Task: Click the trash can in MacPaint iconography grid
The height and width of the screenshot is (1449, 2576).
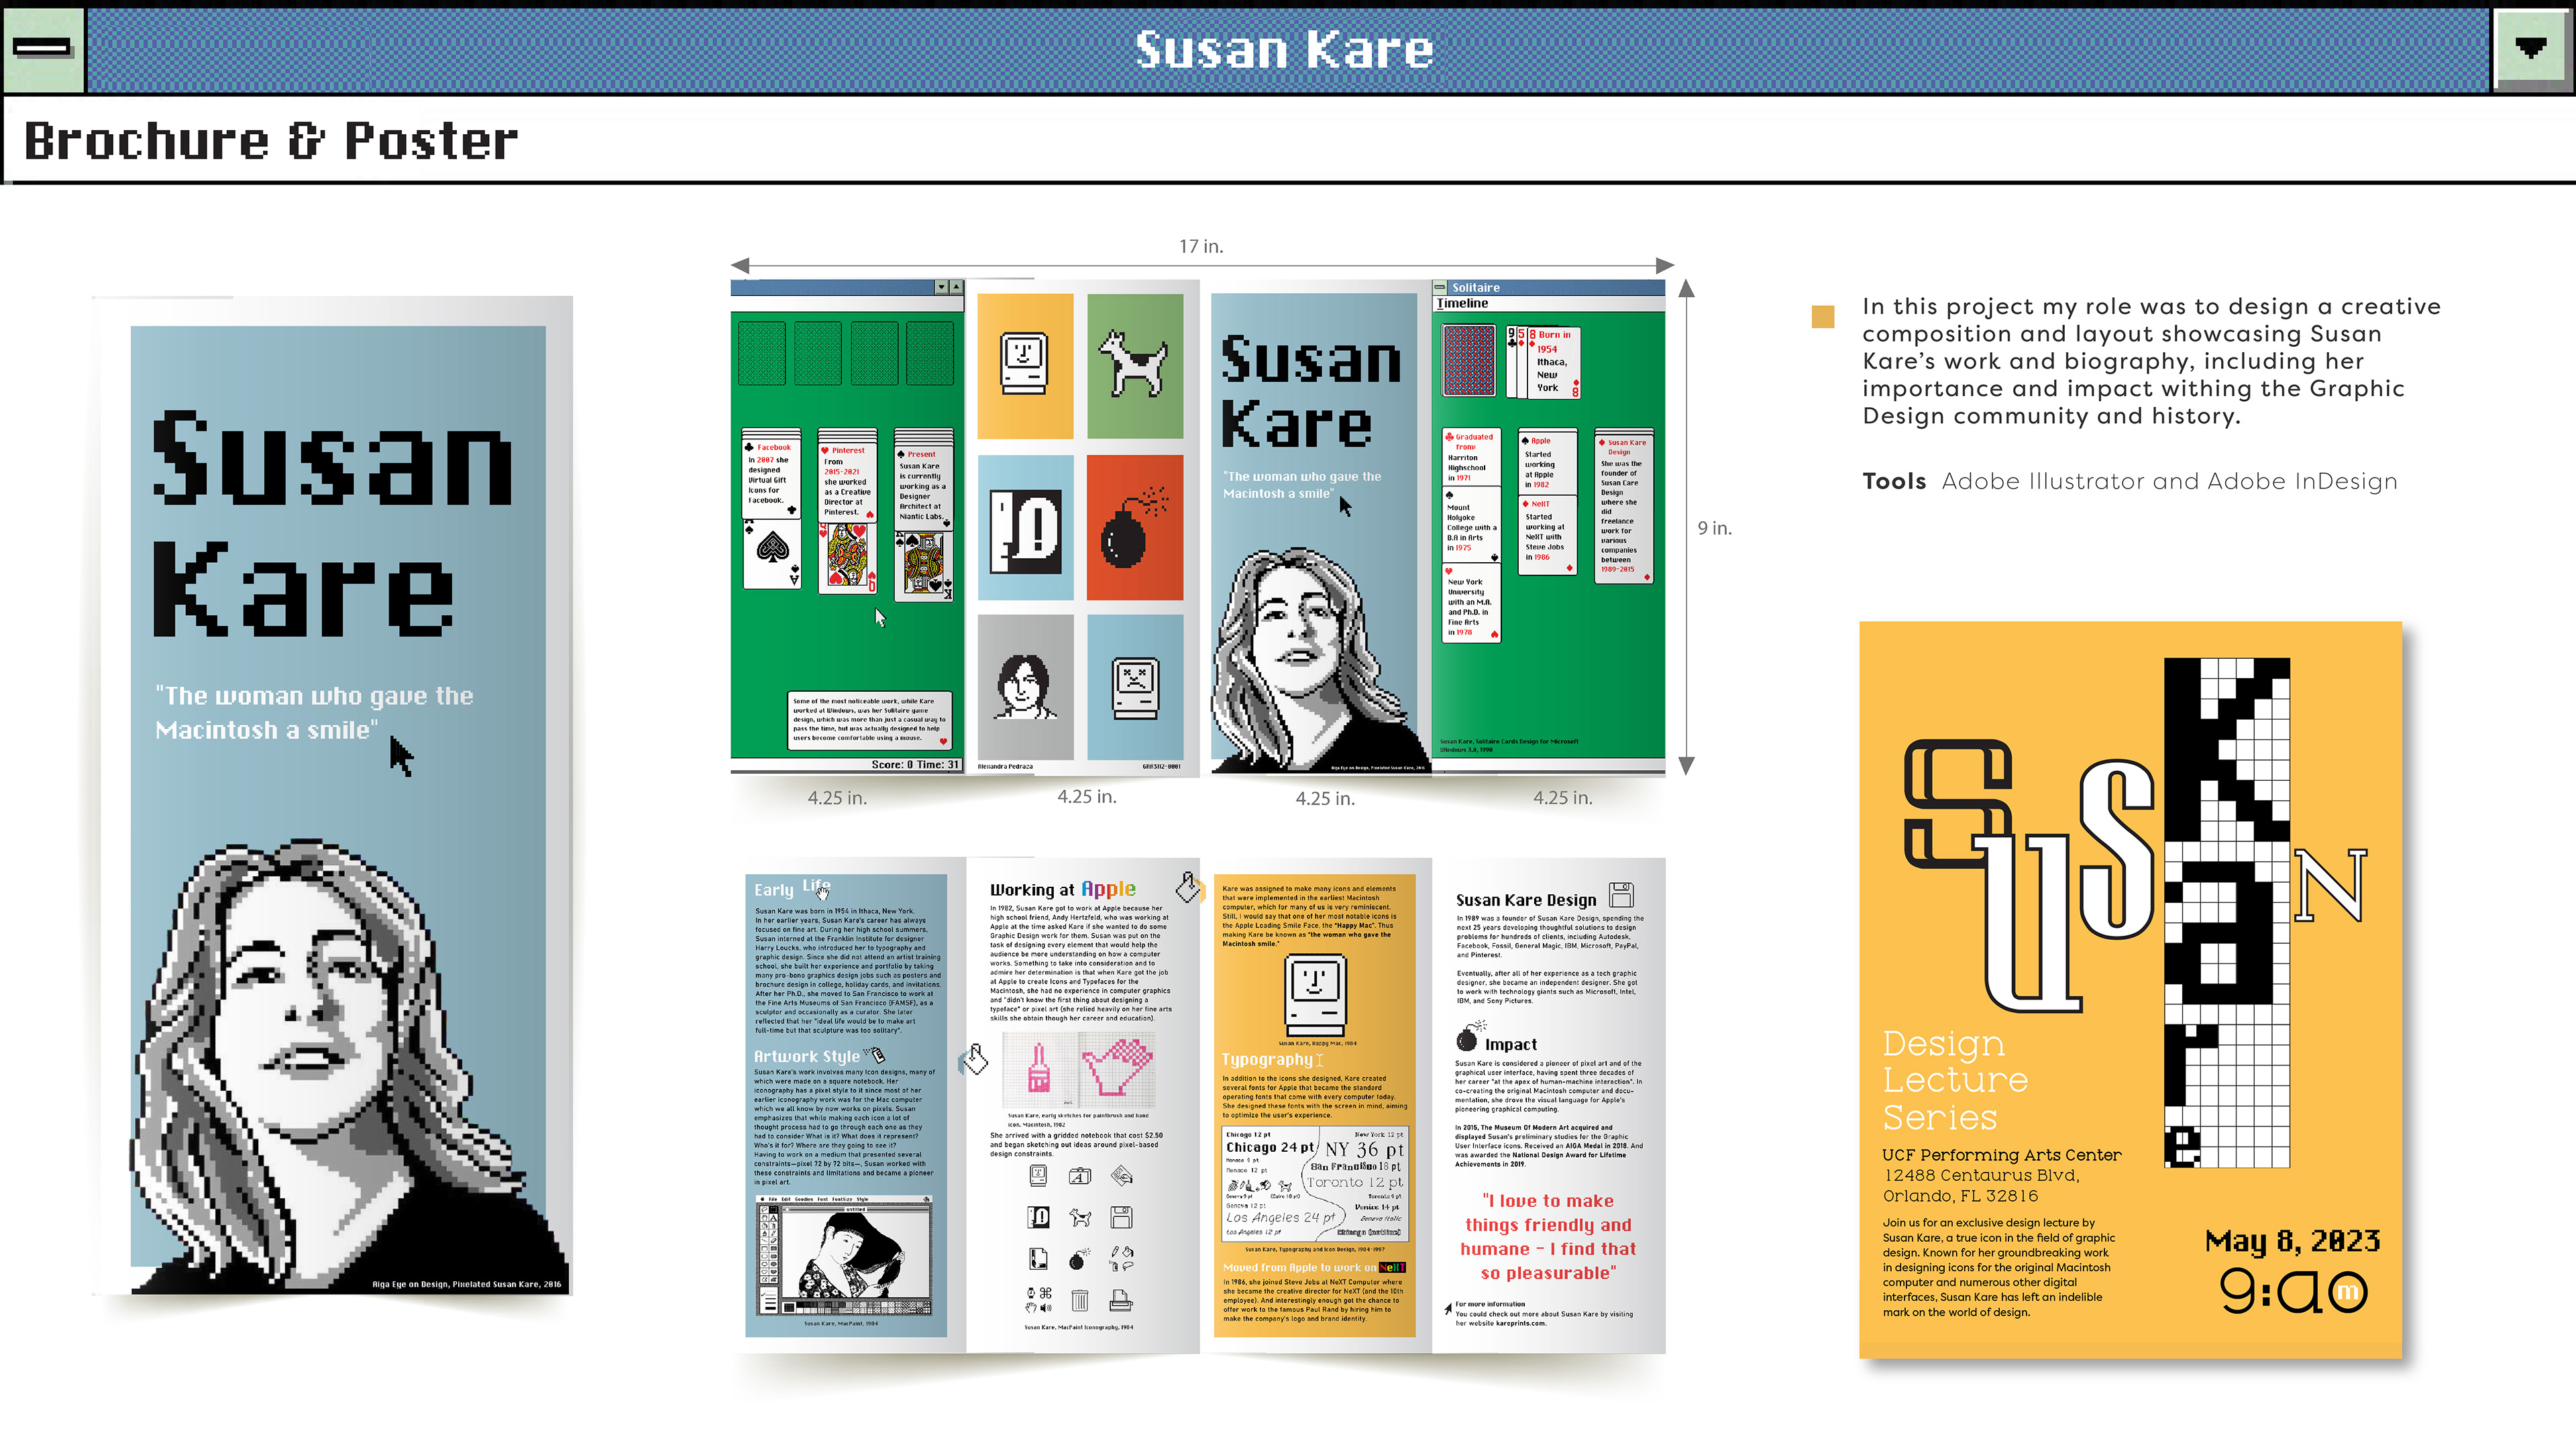Action: tap(1079, 1300)
